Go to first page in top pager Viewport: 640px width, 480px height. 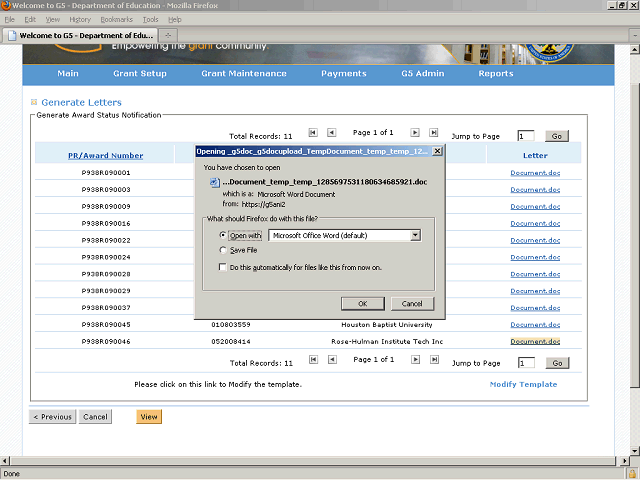point(313,133)
